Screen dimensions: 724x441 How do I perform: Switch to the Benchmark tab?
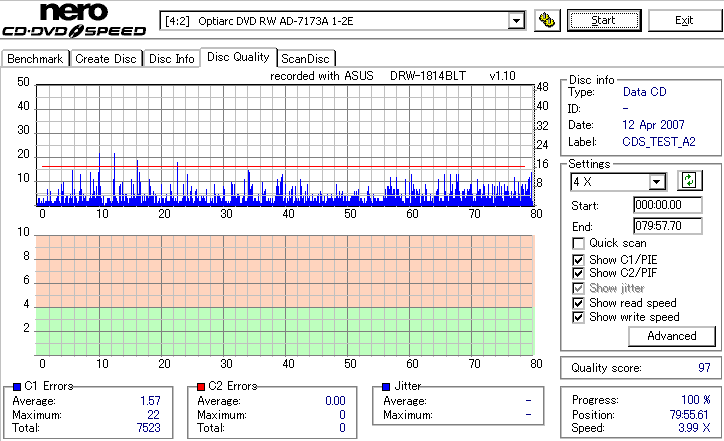click(x=35, y=59)
